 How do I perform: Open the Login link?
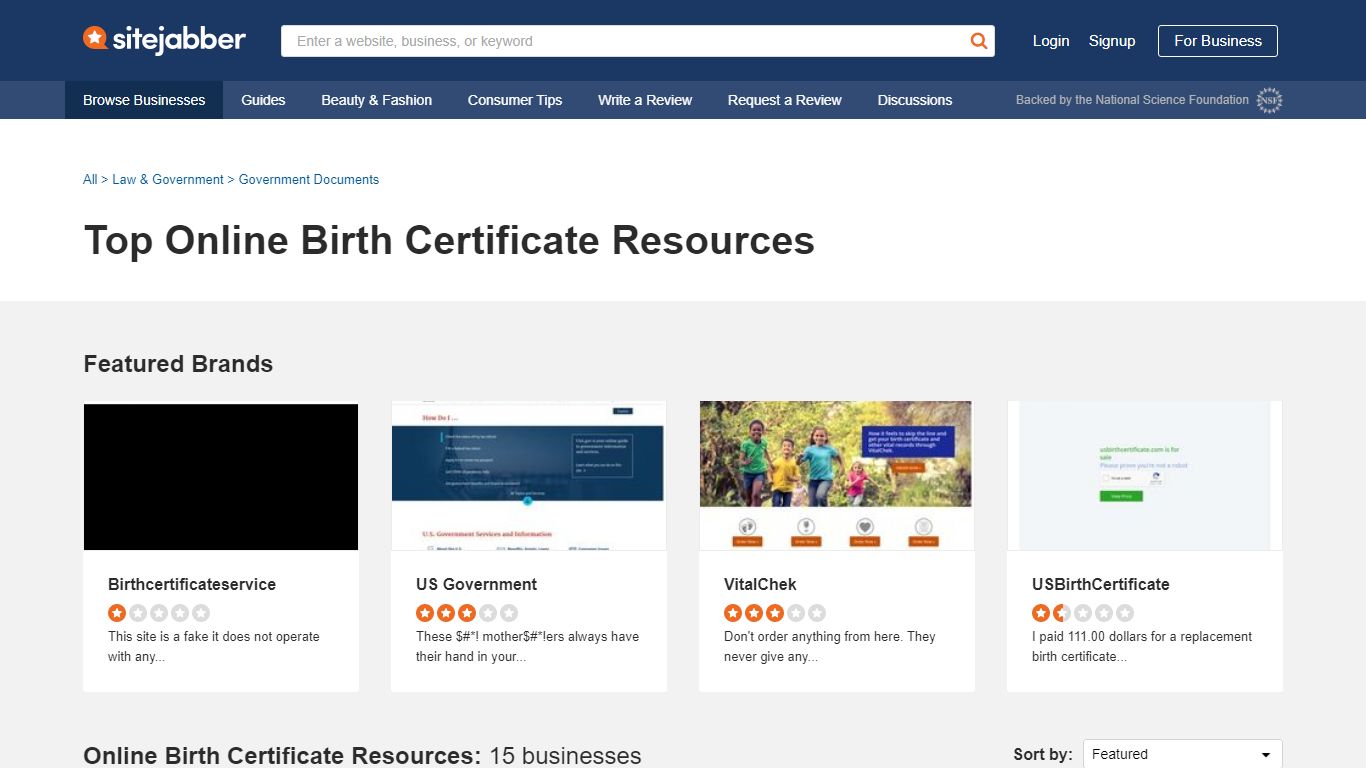pos(1051,41)
